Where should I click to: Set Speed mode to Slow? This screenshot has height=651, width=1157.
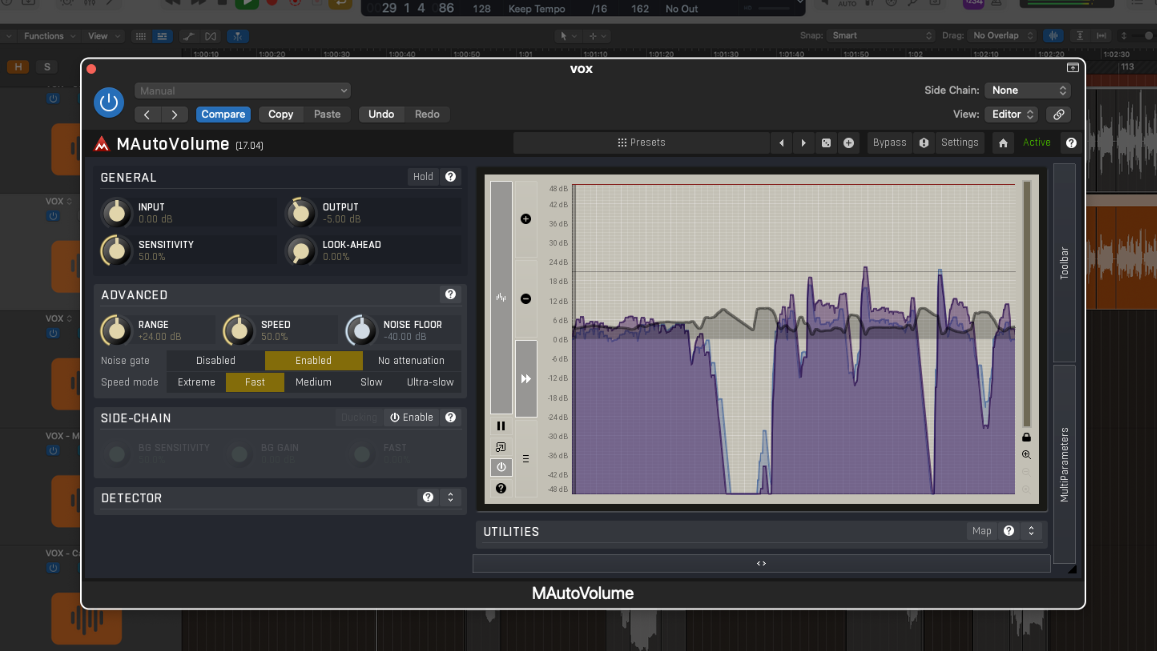(x=371, y=382)
